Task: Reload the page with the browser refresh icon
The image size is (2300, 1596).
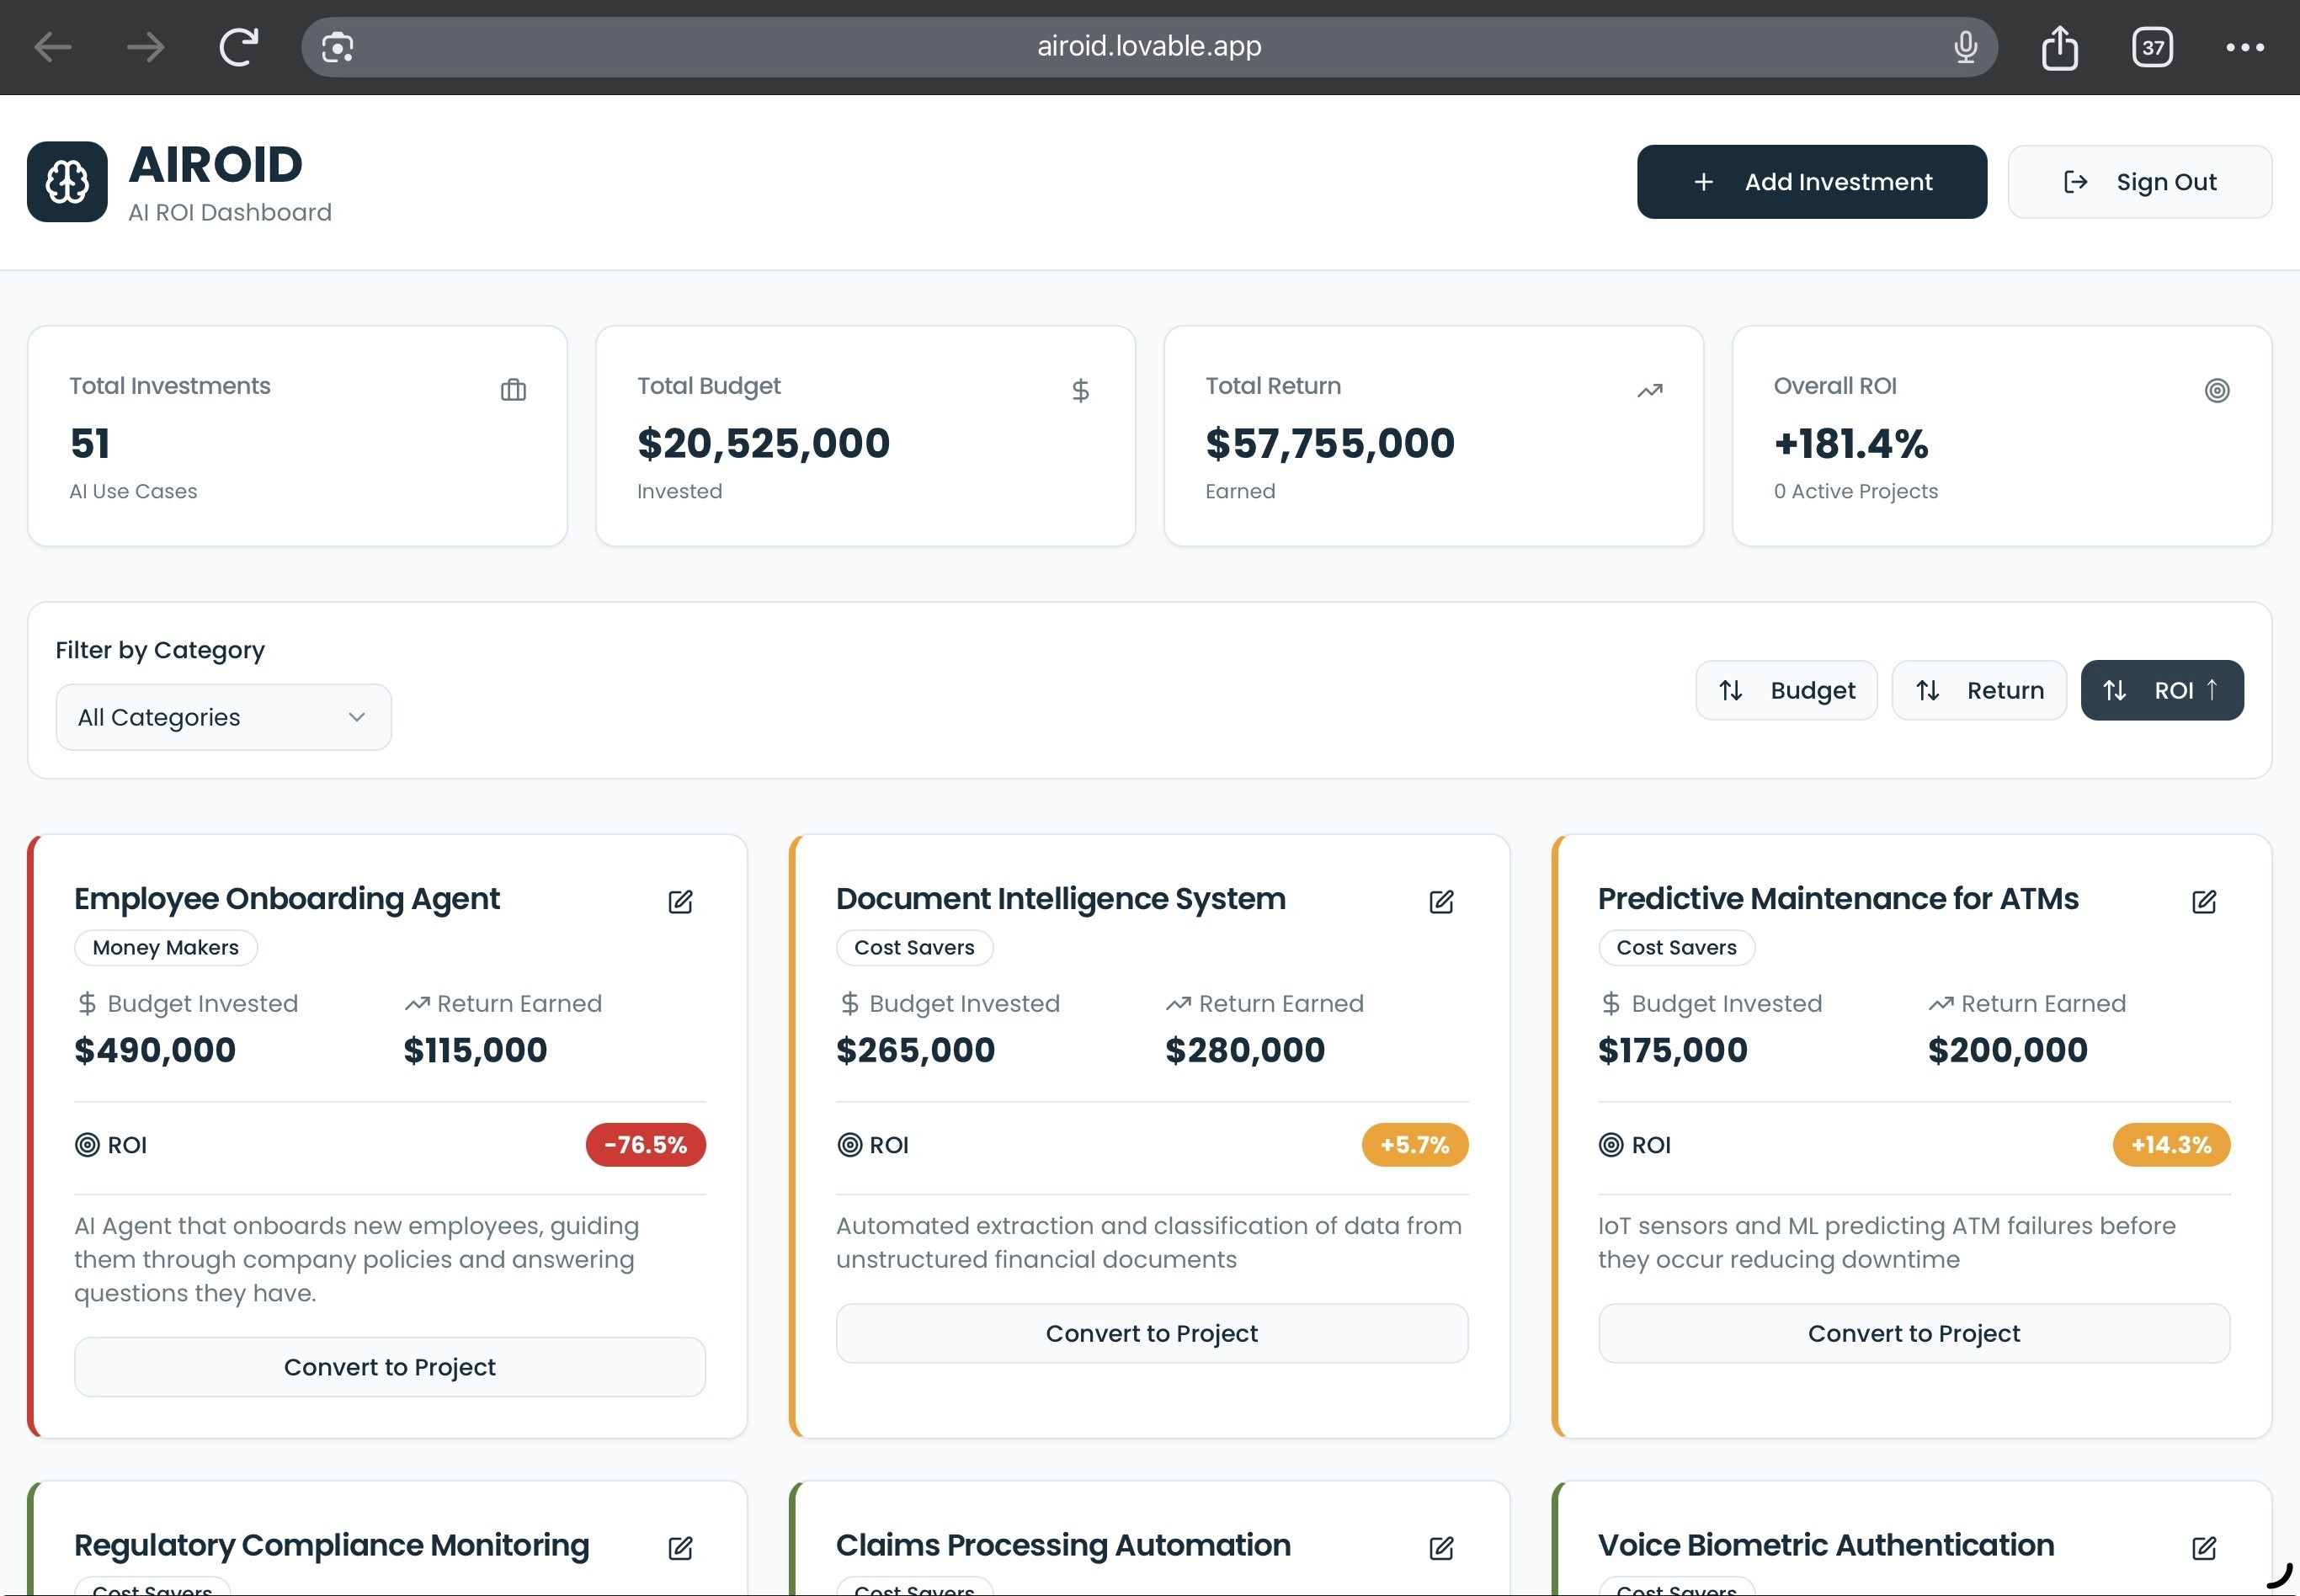Action: (238, 47)
